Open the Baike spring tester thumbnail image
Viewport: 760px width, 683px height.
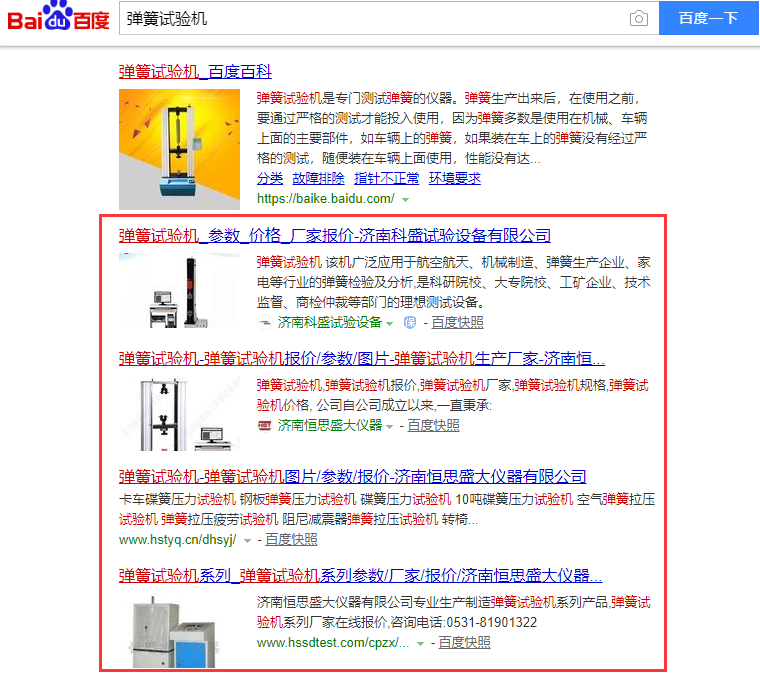[x=179, y=149]
